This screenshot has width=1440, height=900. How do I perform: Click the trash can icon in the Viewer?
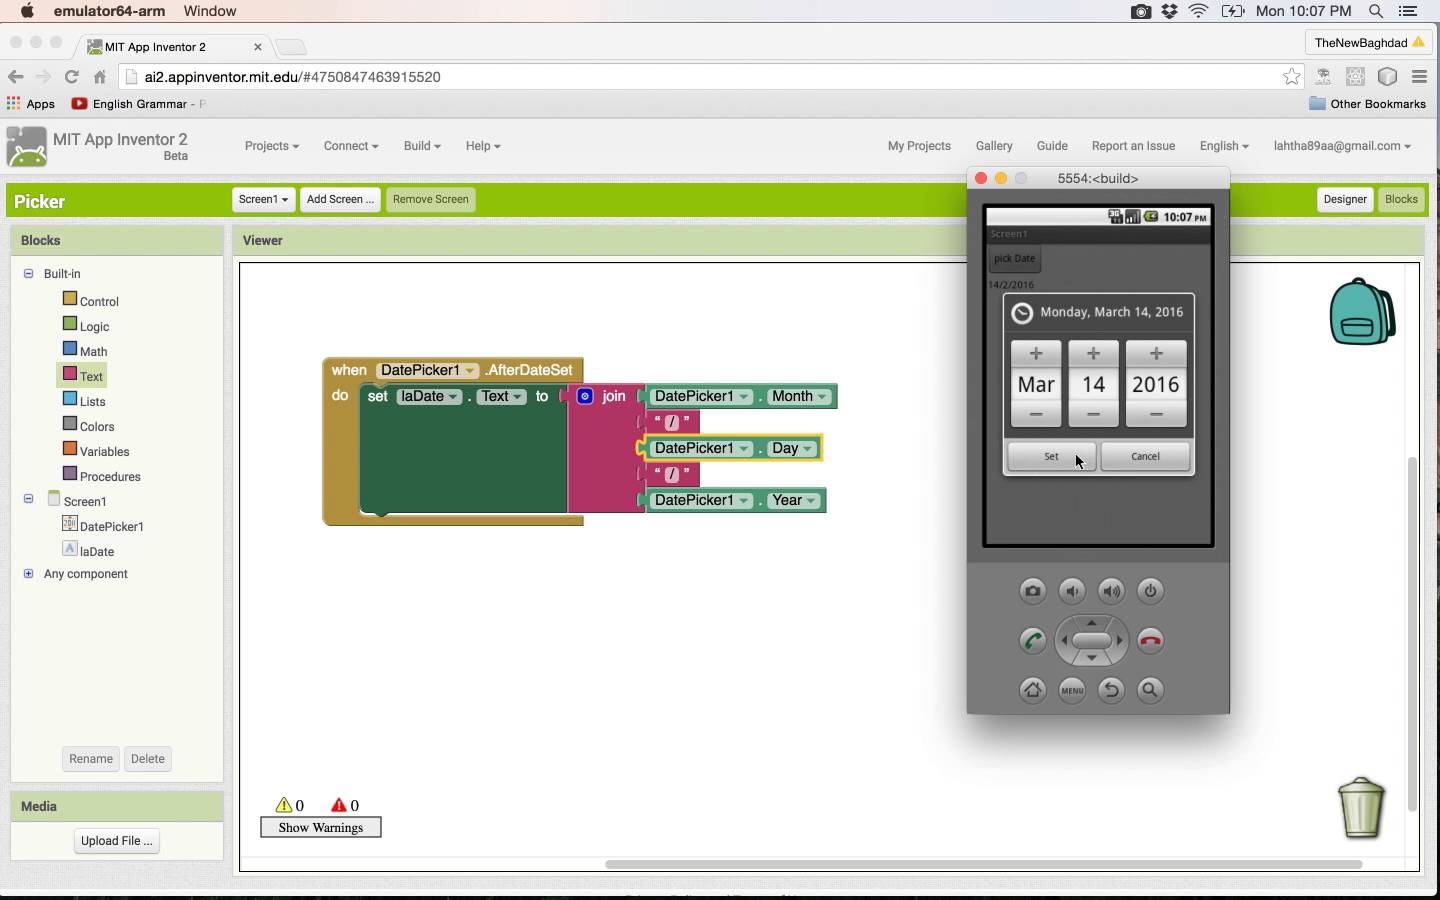(1361, 808)
